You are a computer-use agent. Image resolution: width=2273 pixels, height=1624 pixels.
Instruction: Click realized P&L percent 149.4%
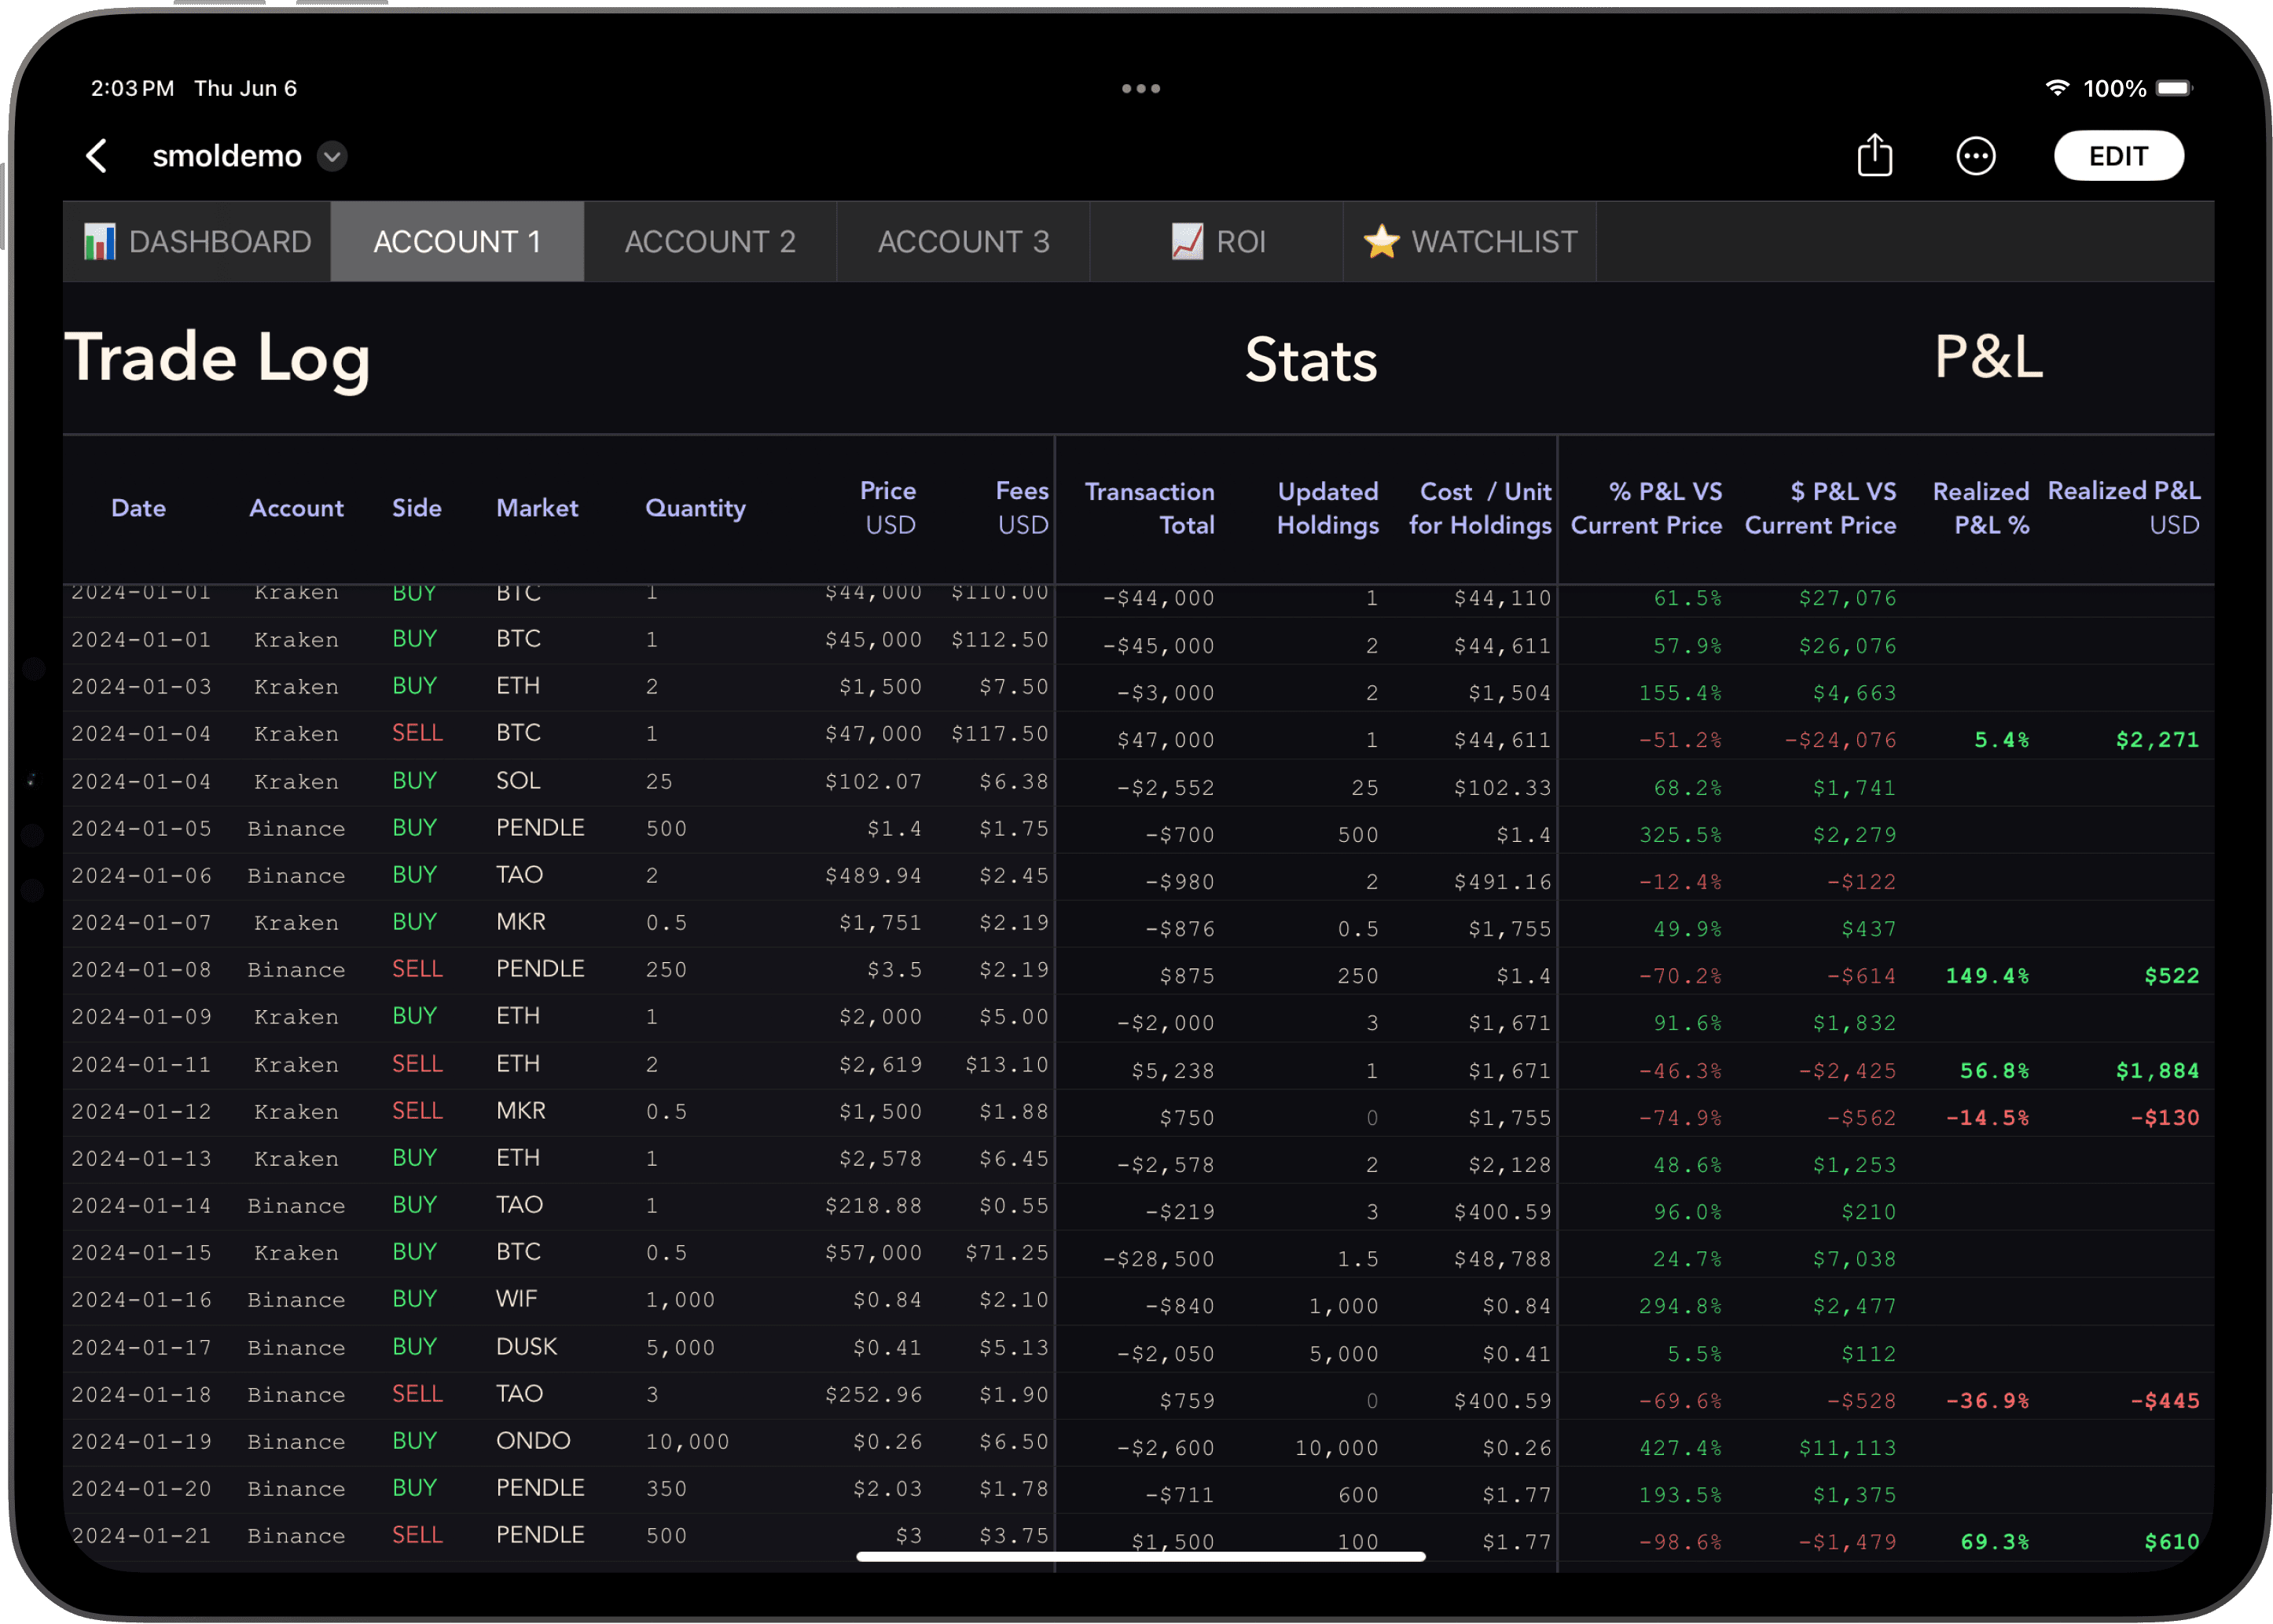click(x=1986, y=976)
